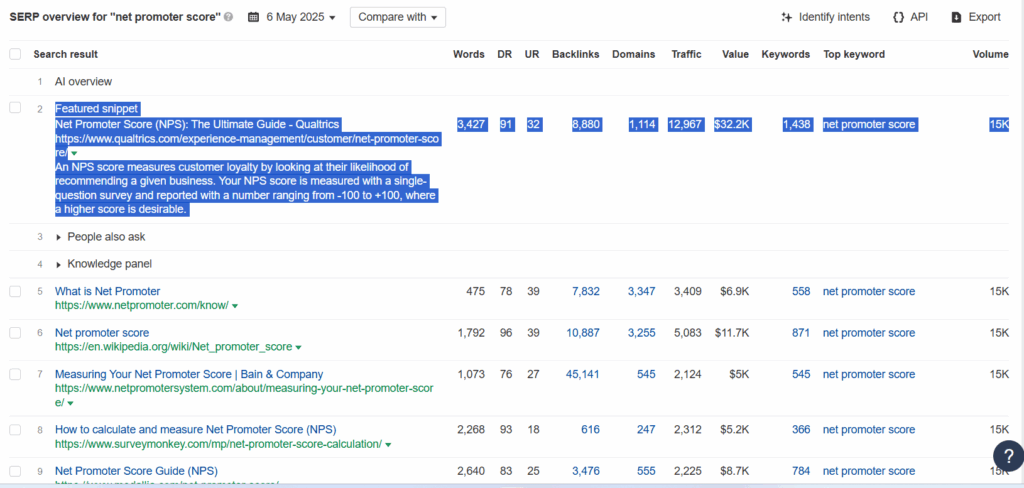1024x488 pixels.
Task: Click keywords value 558
Action: (801, 291)
